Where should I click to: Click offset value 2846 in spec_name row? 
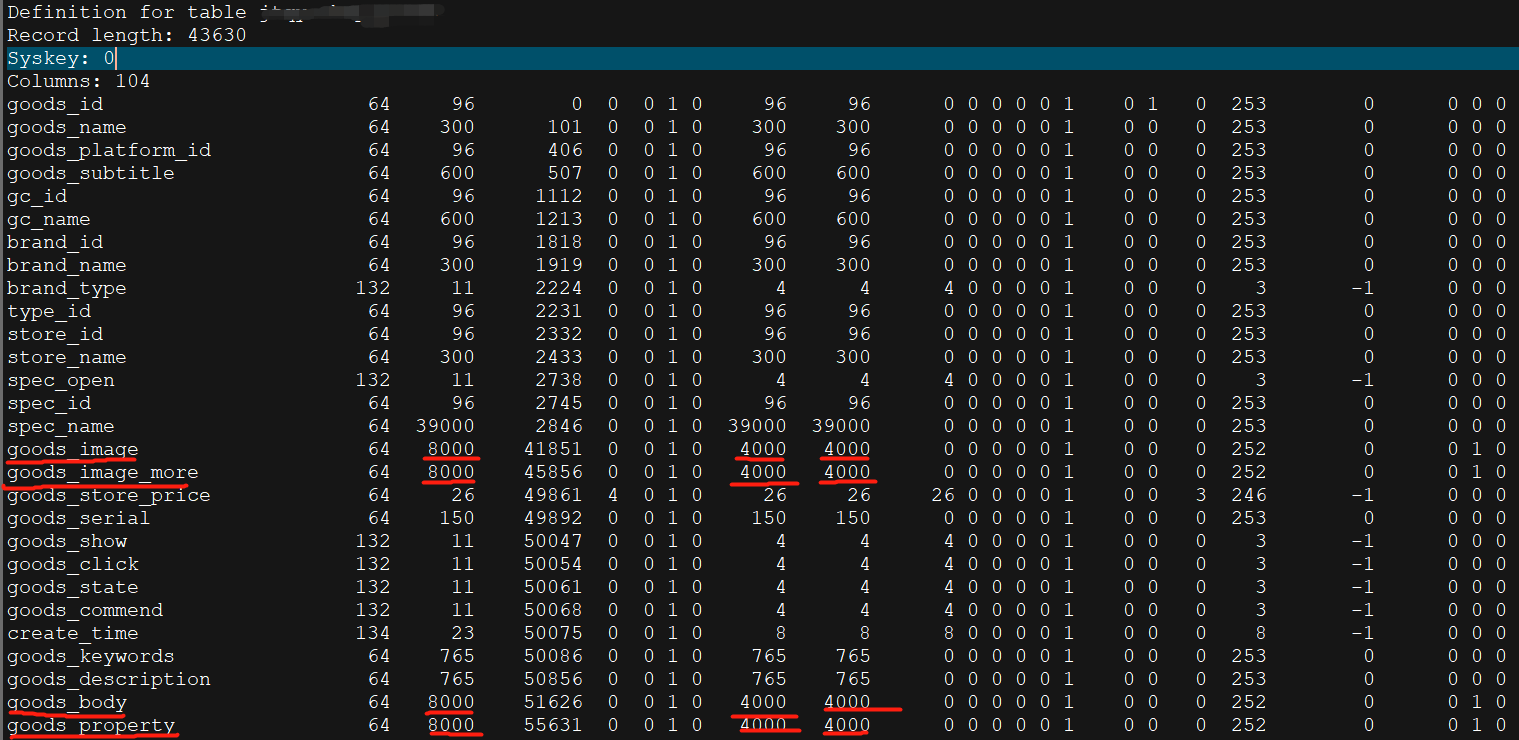click(559, 427)
